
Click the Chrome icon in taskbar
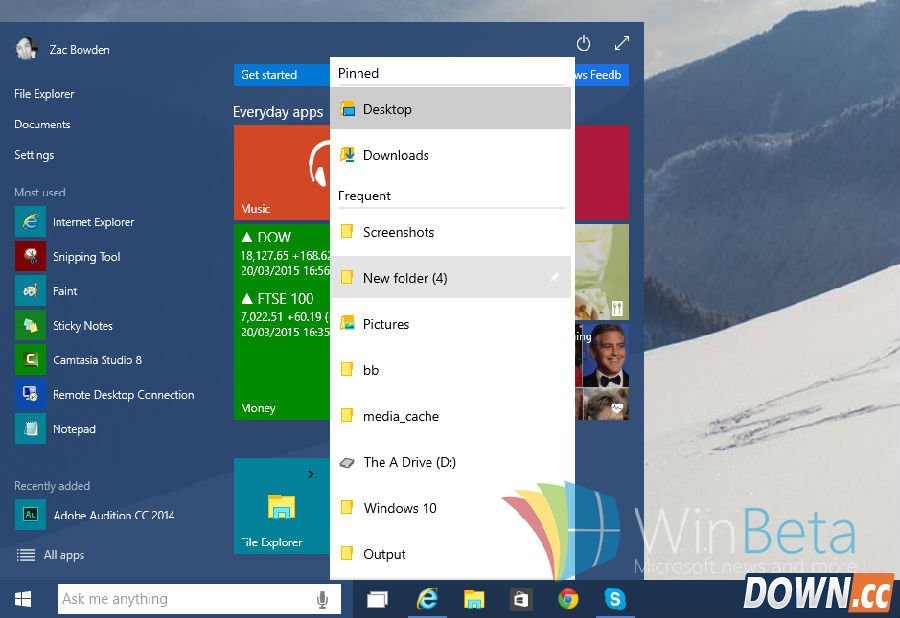[x=568, y=599]
